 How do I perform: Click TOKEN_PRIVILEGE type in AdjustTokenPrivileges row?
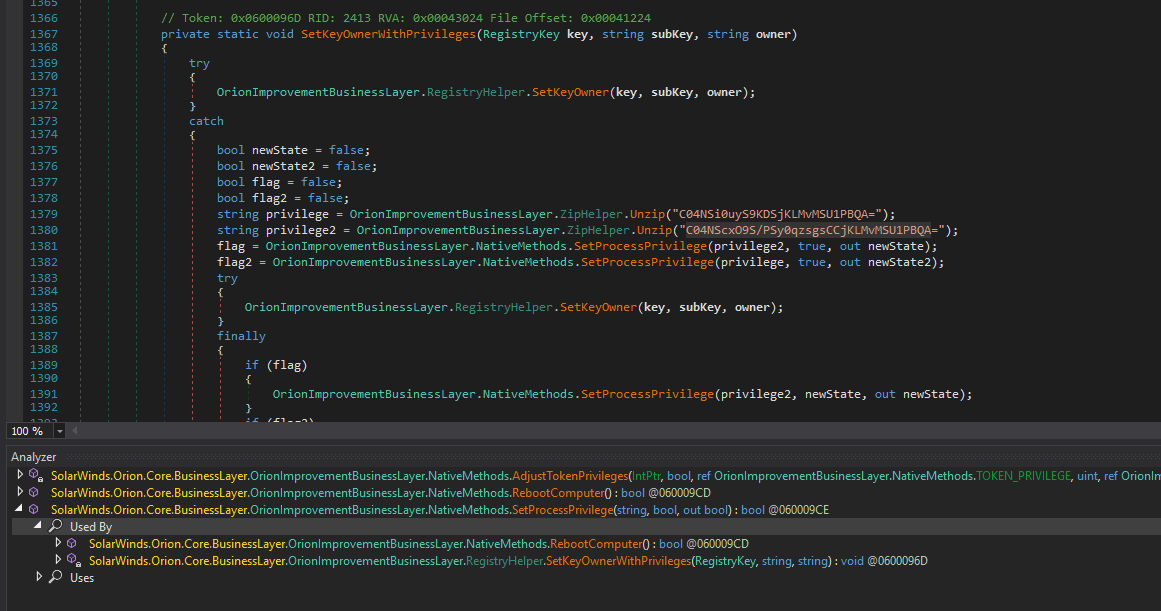(1023, 475)
